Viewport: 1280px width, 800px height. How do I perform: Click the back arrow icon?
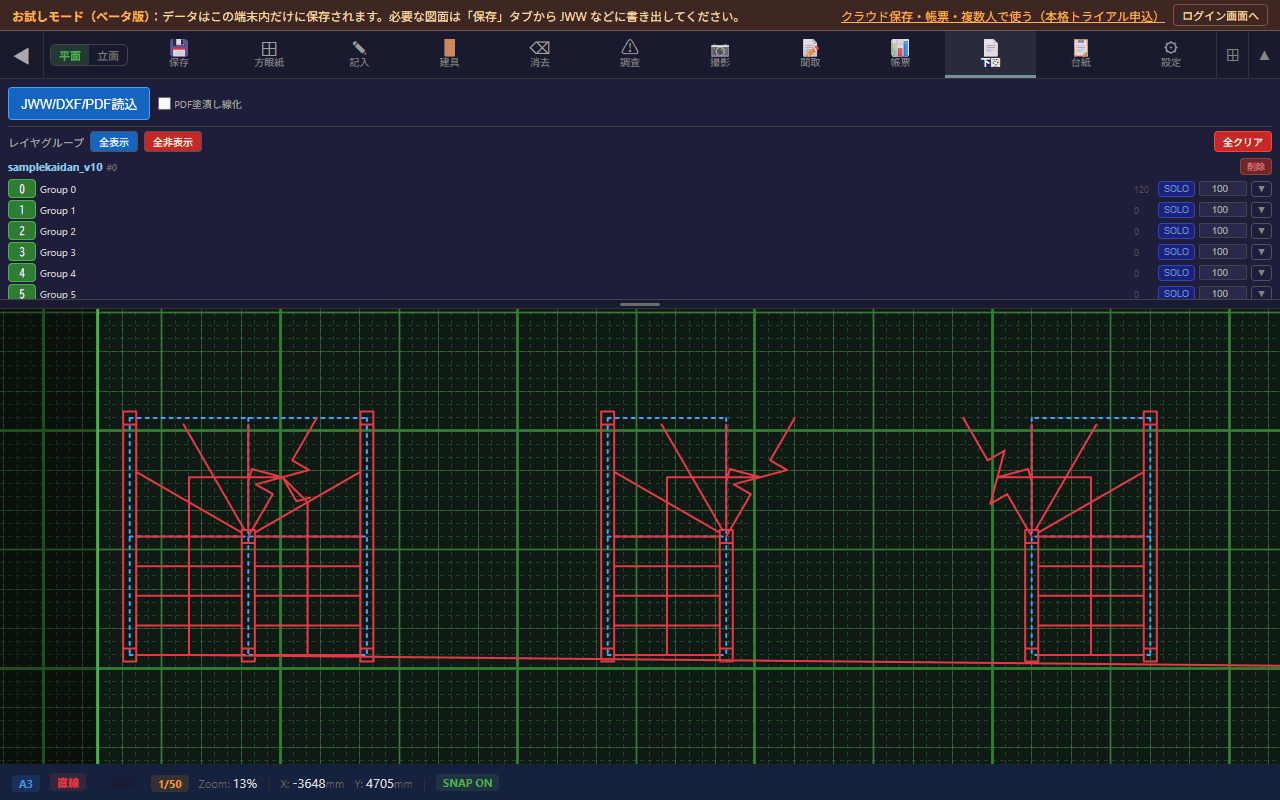21,55
